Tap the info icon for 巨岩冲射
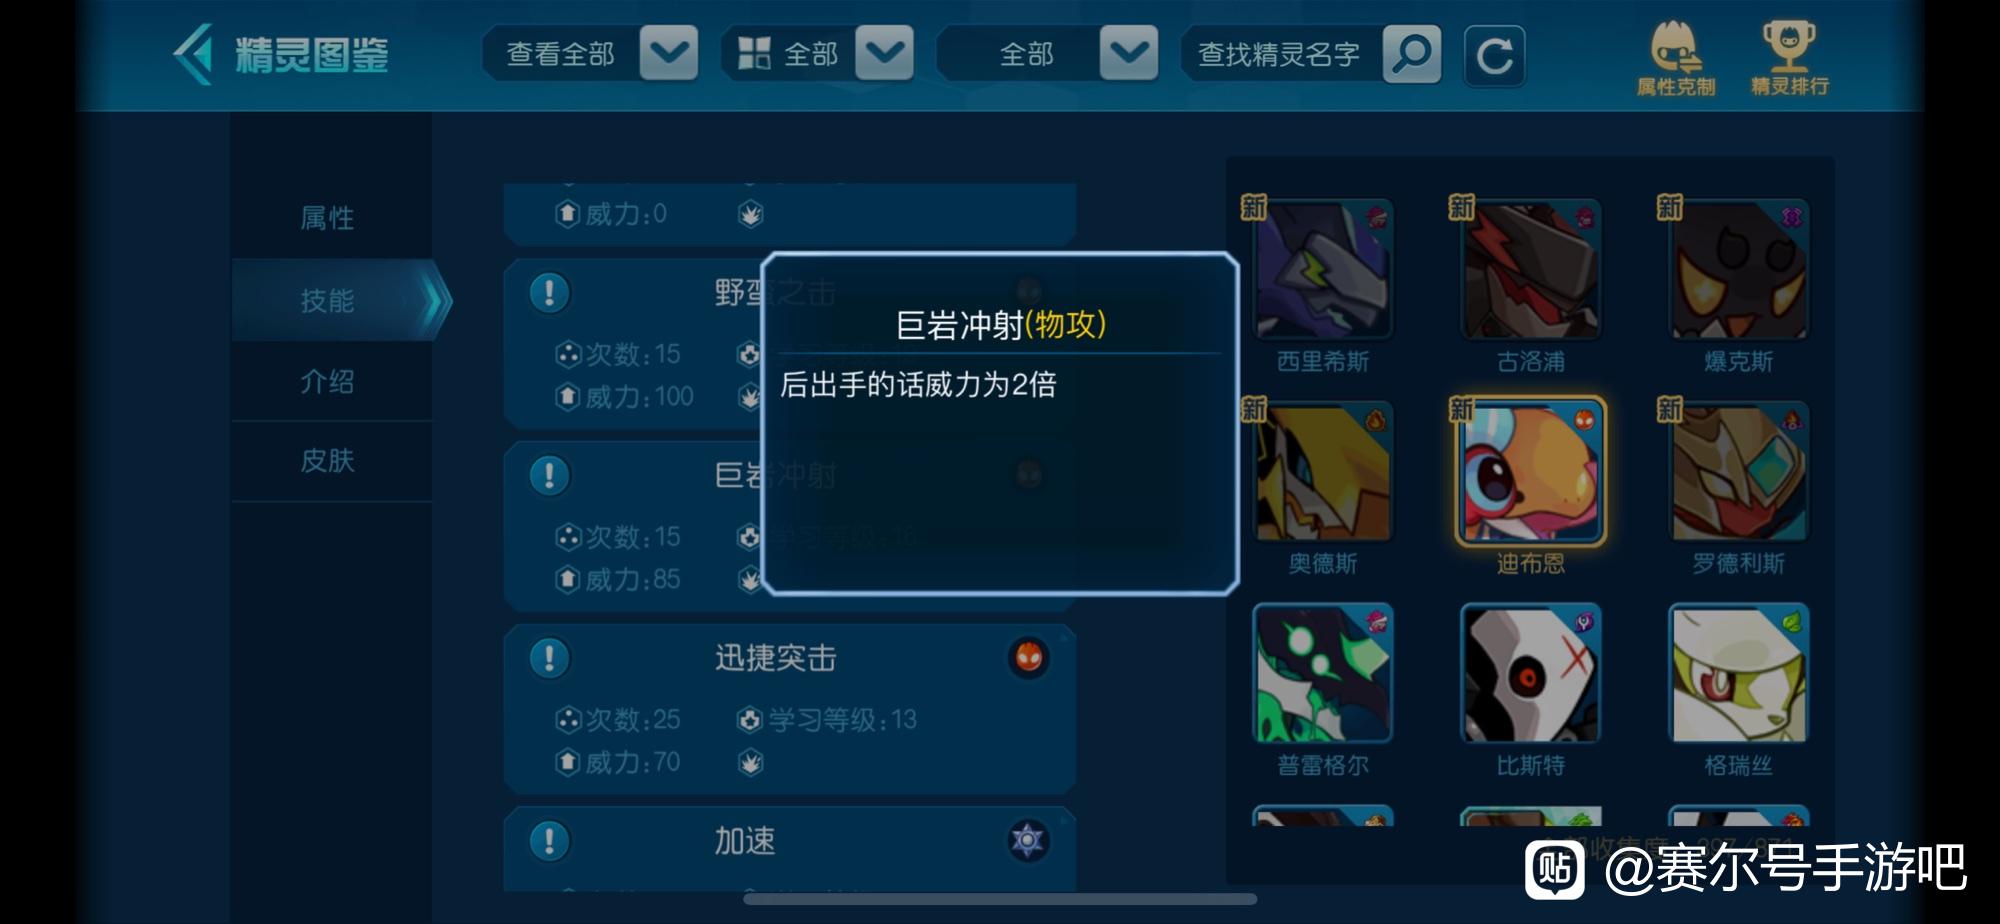Viewport: 2000px width, 924px height. click(549, 475)
